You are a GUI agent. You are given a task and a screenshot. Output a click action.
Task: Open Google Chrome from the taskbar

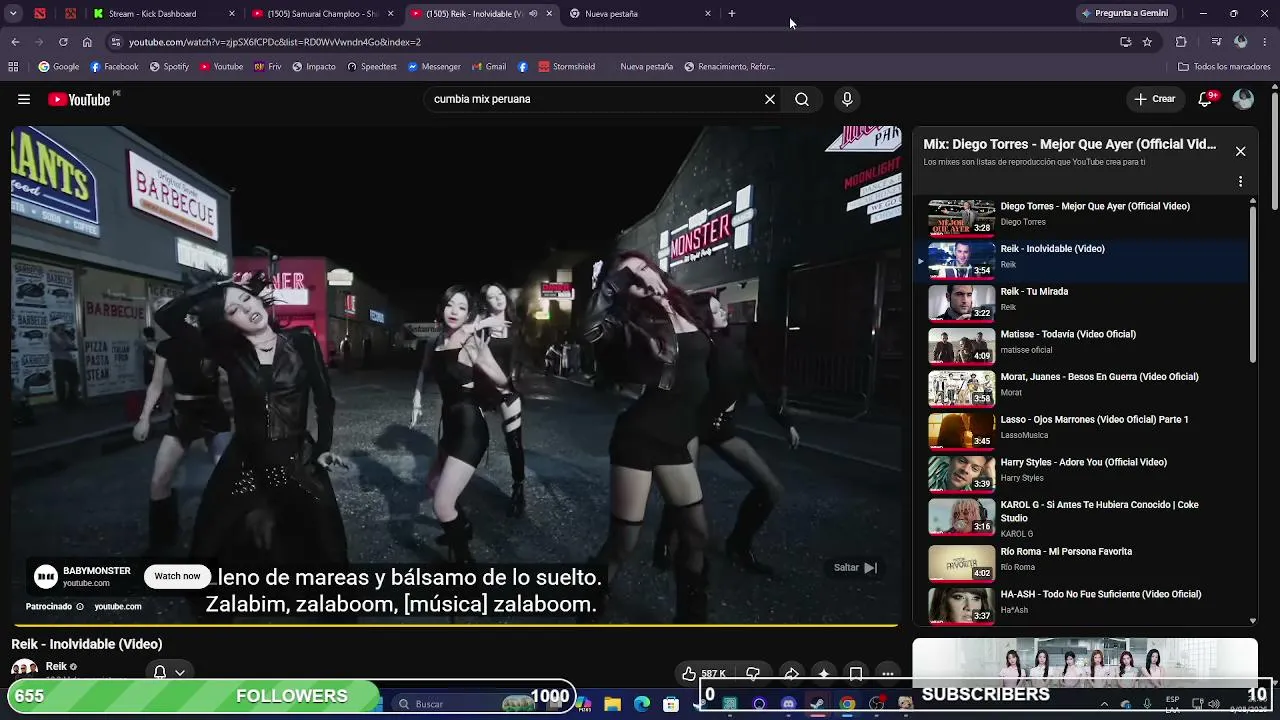tap(847, 704)
